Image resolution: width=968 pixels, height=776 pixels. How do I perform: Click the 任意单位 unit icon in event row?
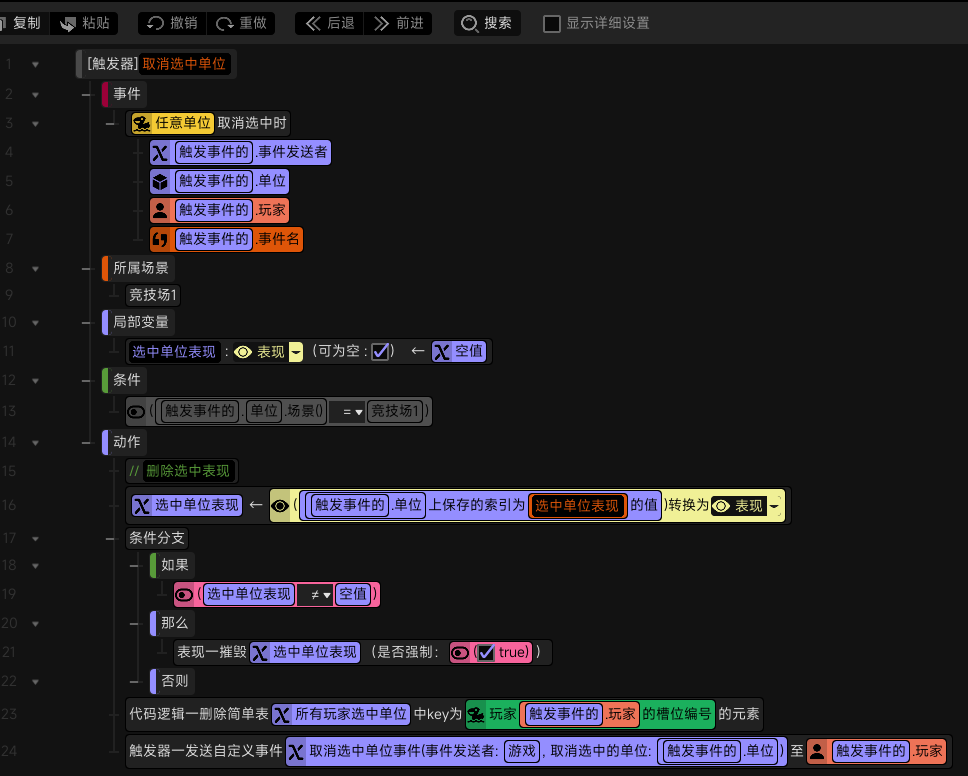(x=141, y=123)
